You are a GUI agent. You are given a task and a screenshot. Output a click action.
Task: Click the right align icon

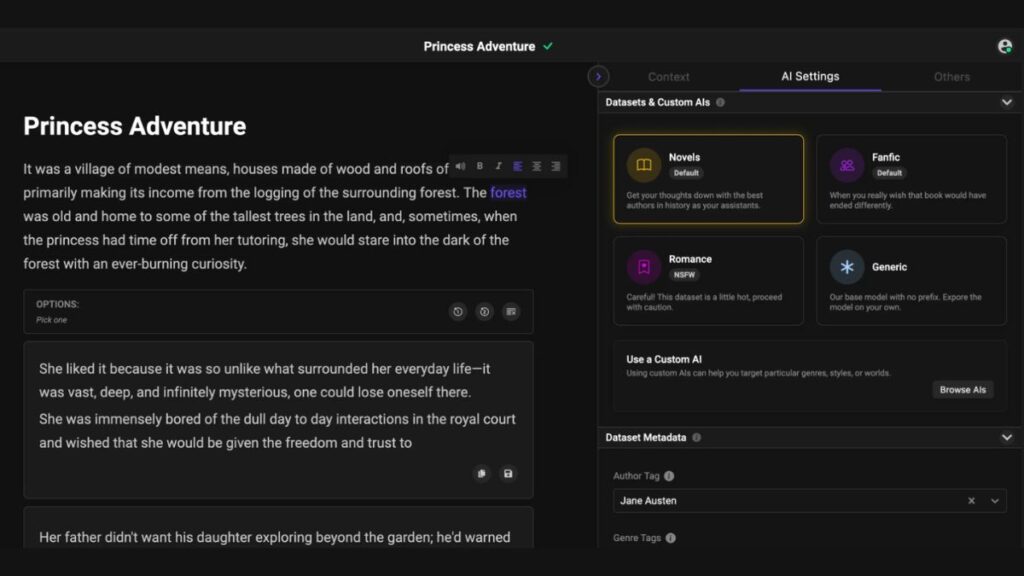(556, 166)
